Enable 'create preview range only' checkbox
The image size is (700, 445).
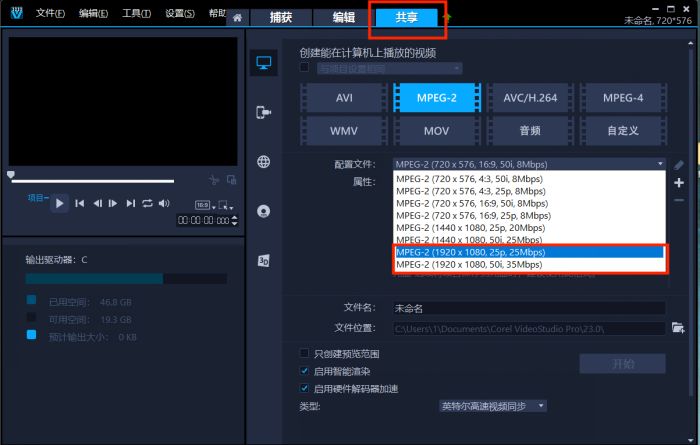point(304,353)
